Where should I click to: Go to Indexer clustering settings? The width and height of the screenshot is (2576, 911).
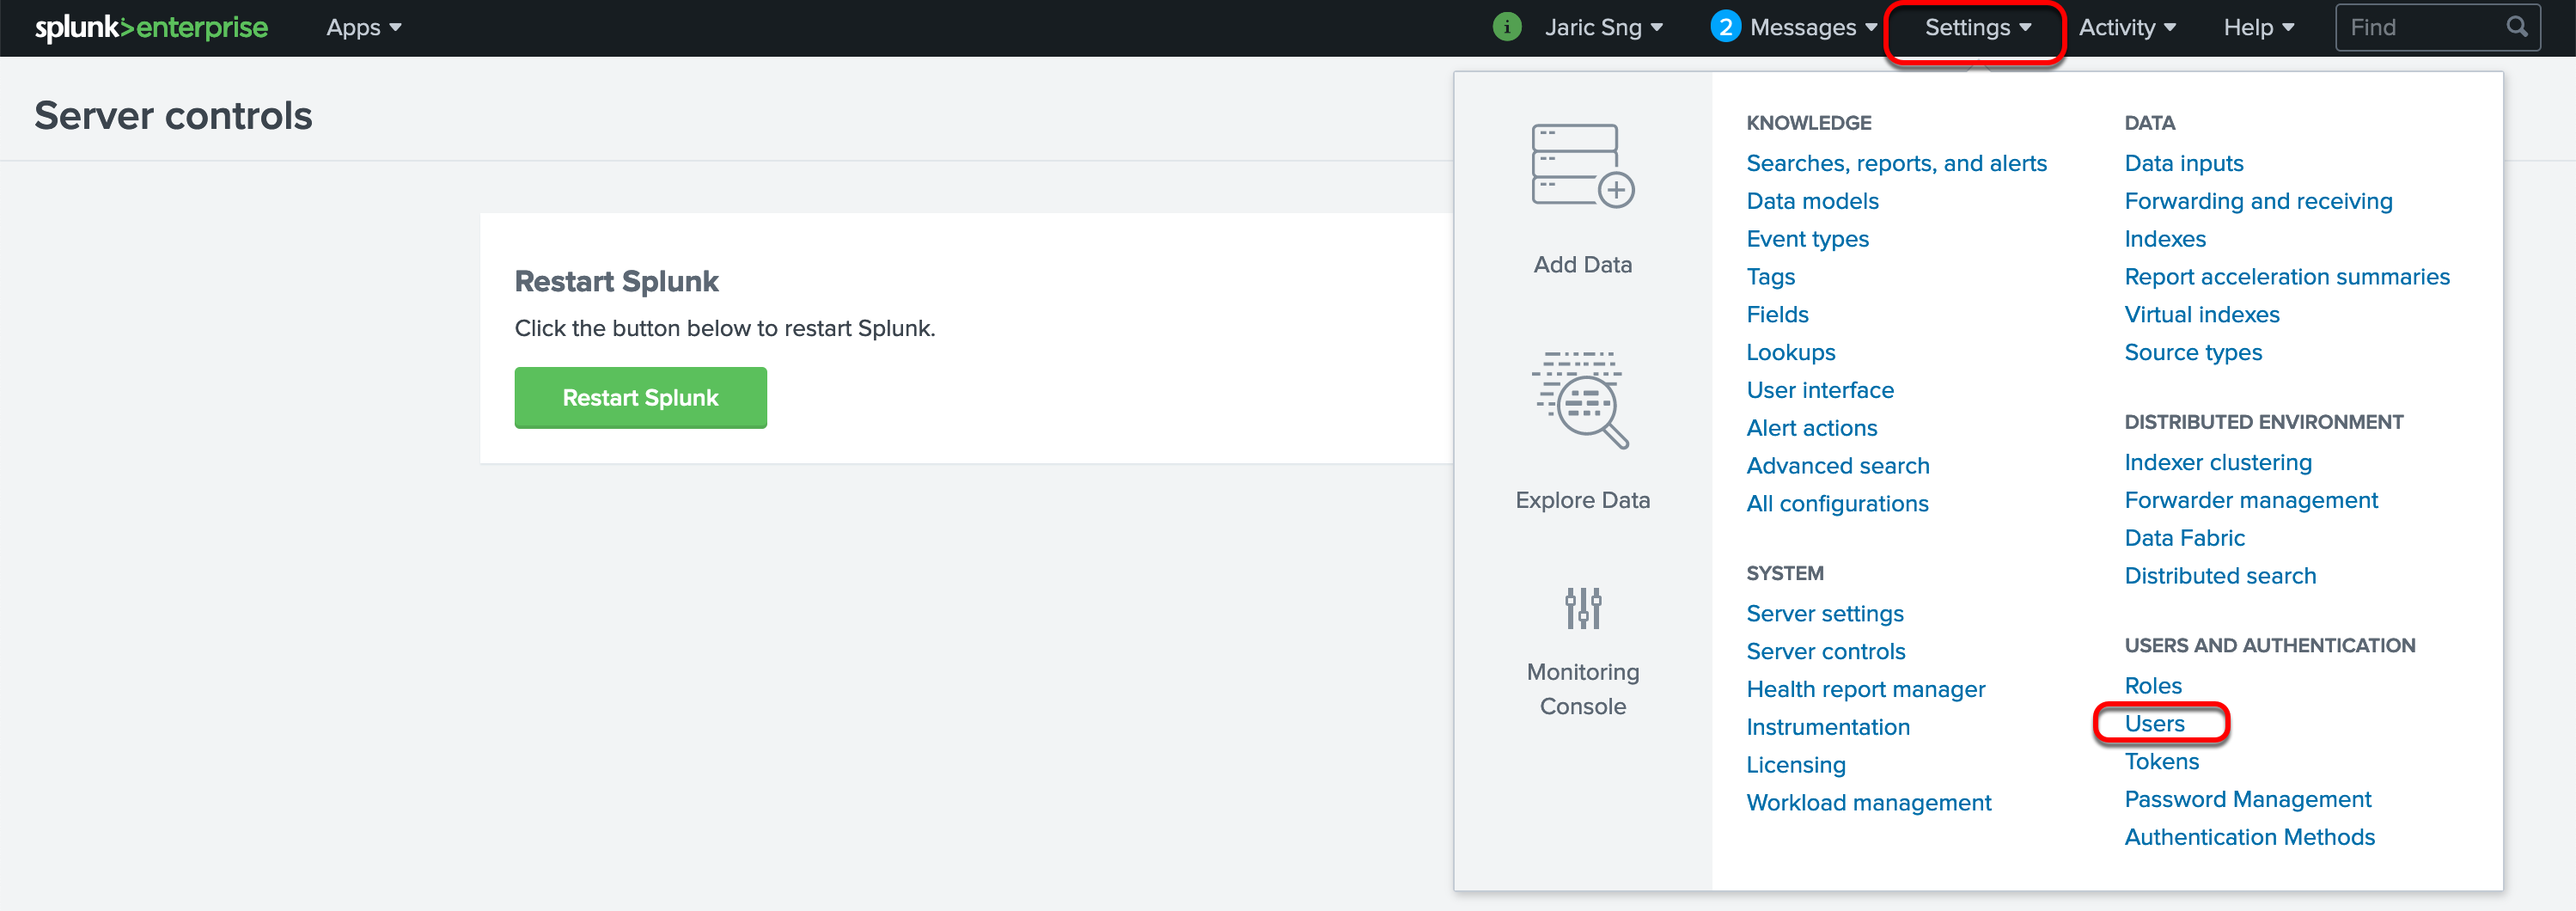[x=2218, y=462]
